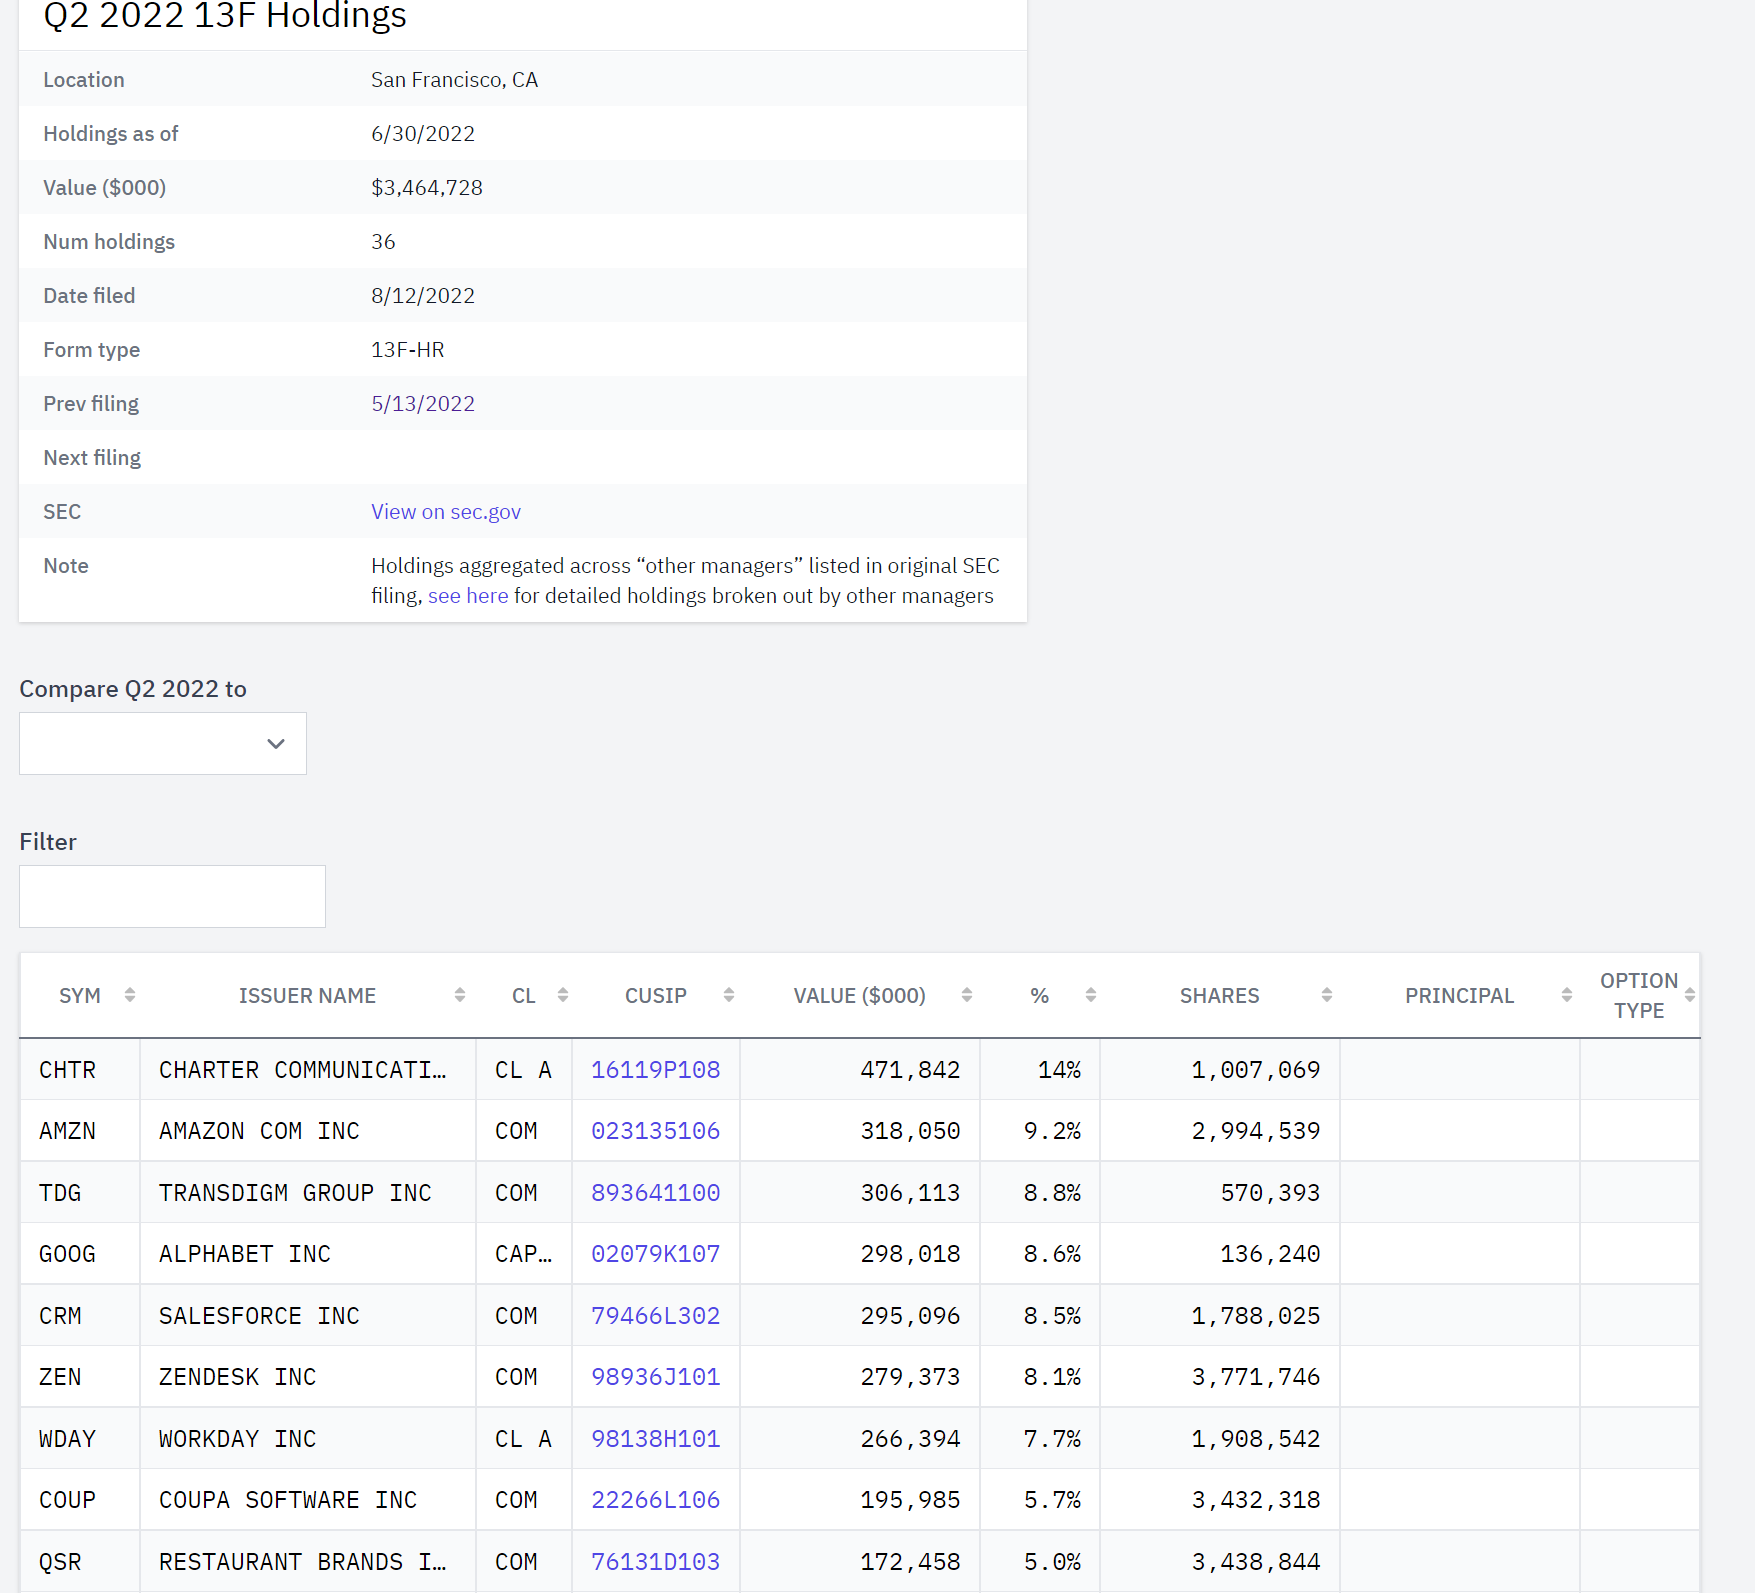Click the truncated CAP… class cell
The height and width of the screenshot is (1593, 1755).
(524, 1254)
